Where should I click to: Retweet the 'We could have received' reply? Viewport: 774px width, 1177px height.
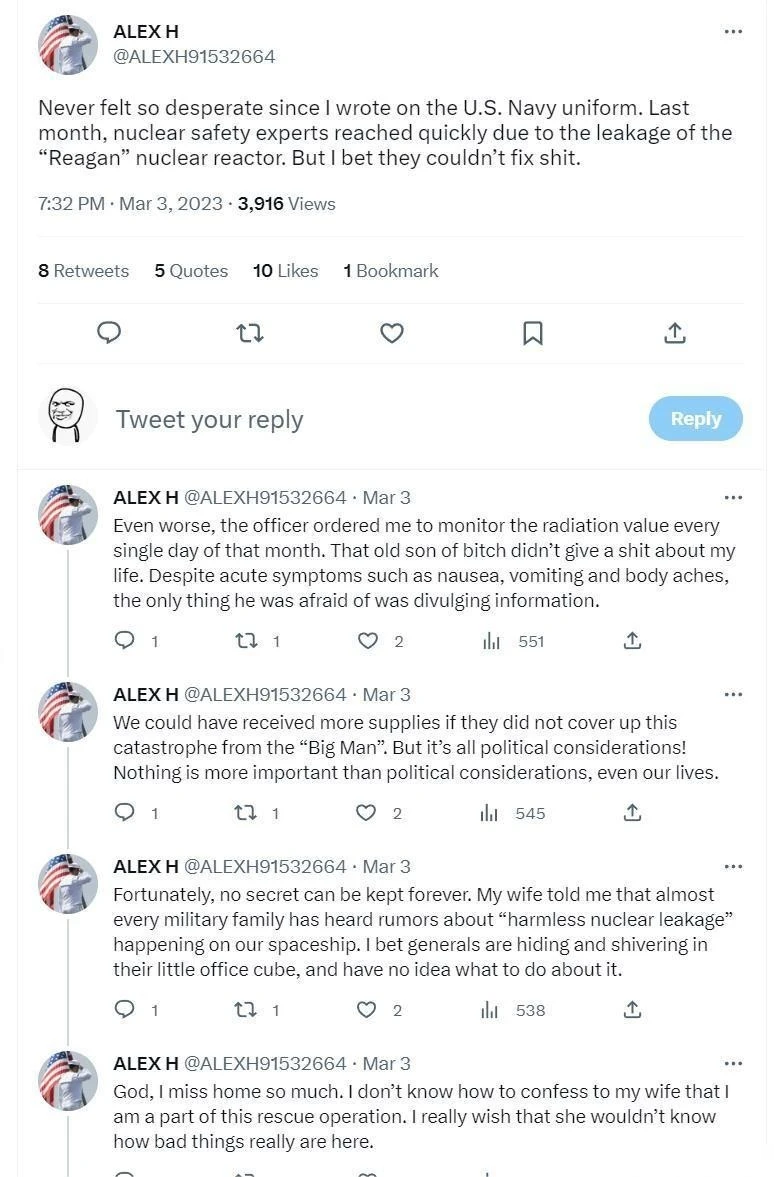point(246,813)
